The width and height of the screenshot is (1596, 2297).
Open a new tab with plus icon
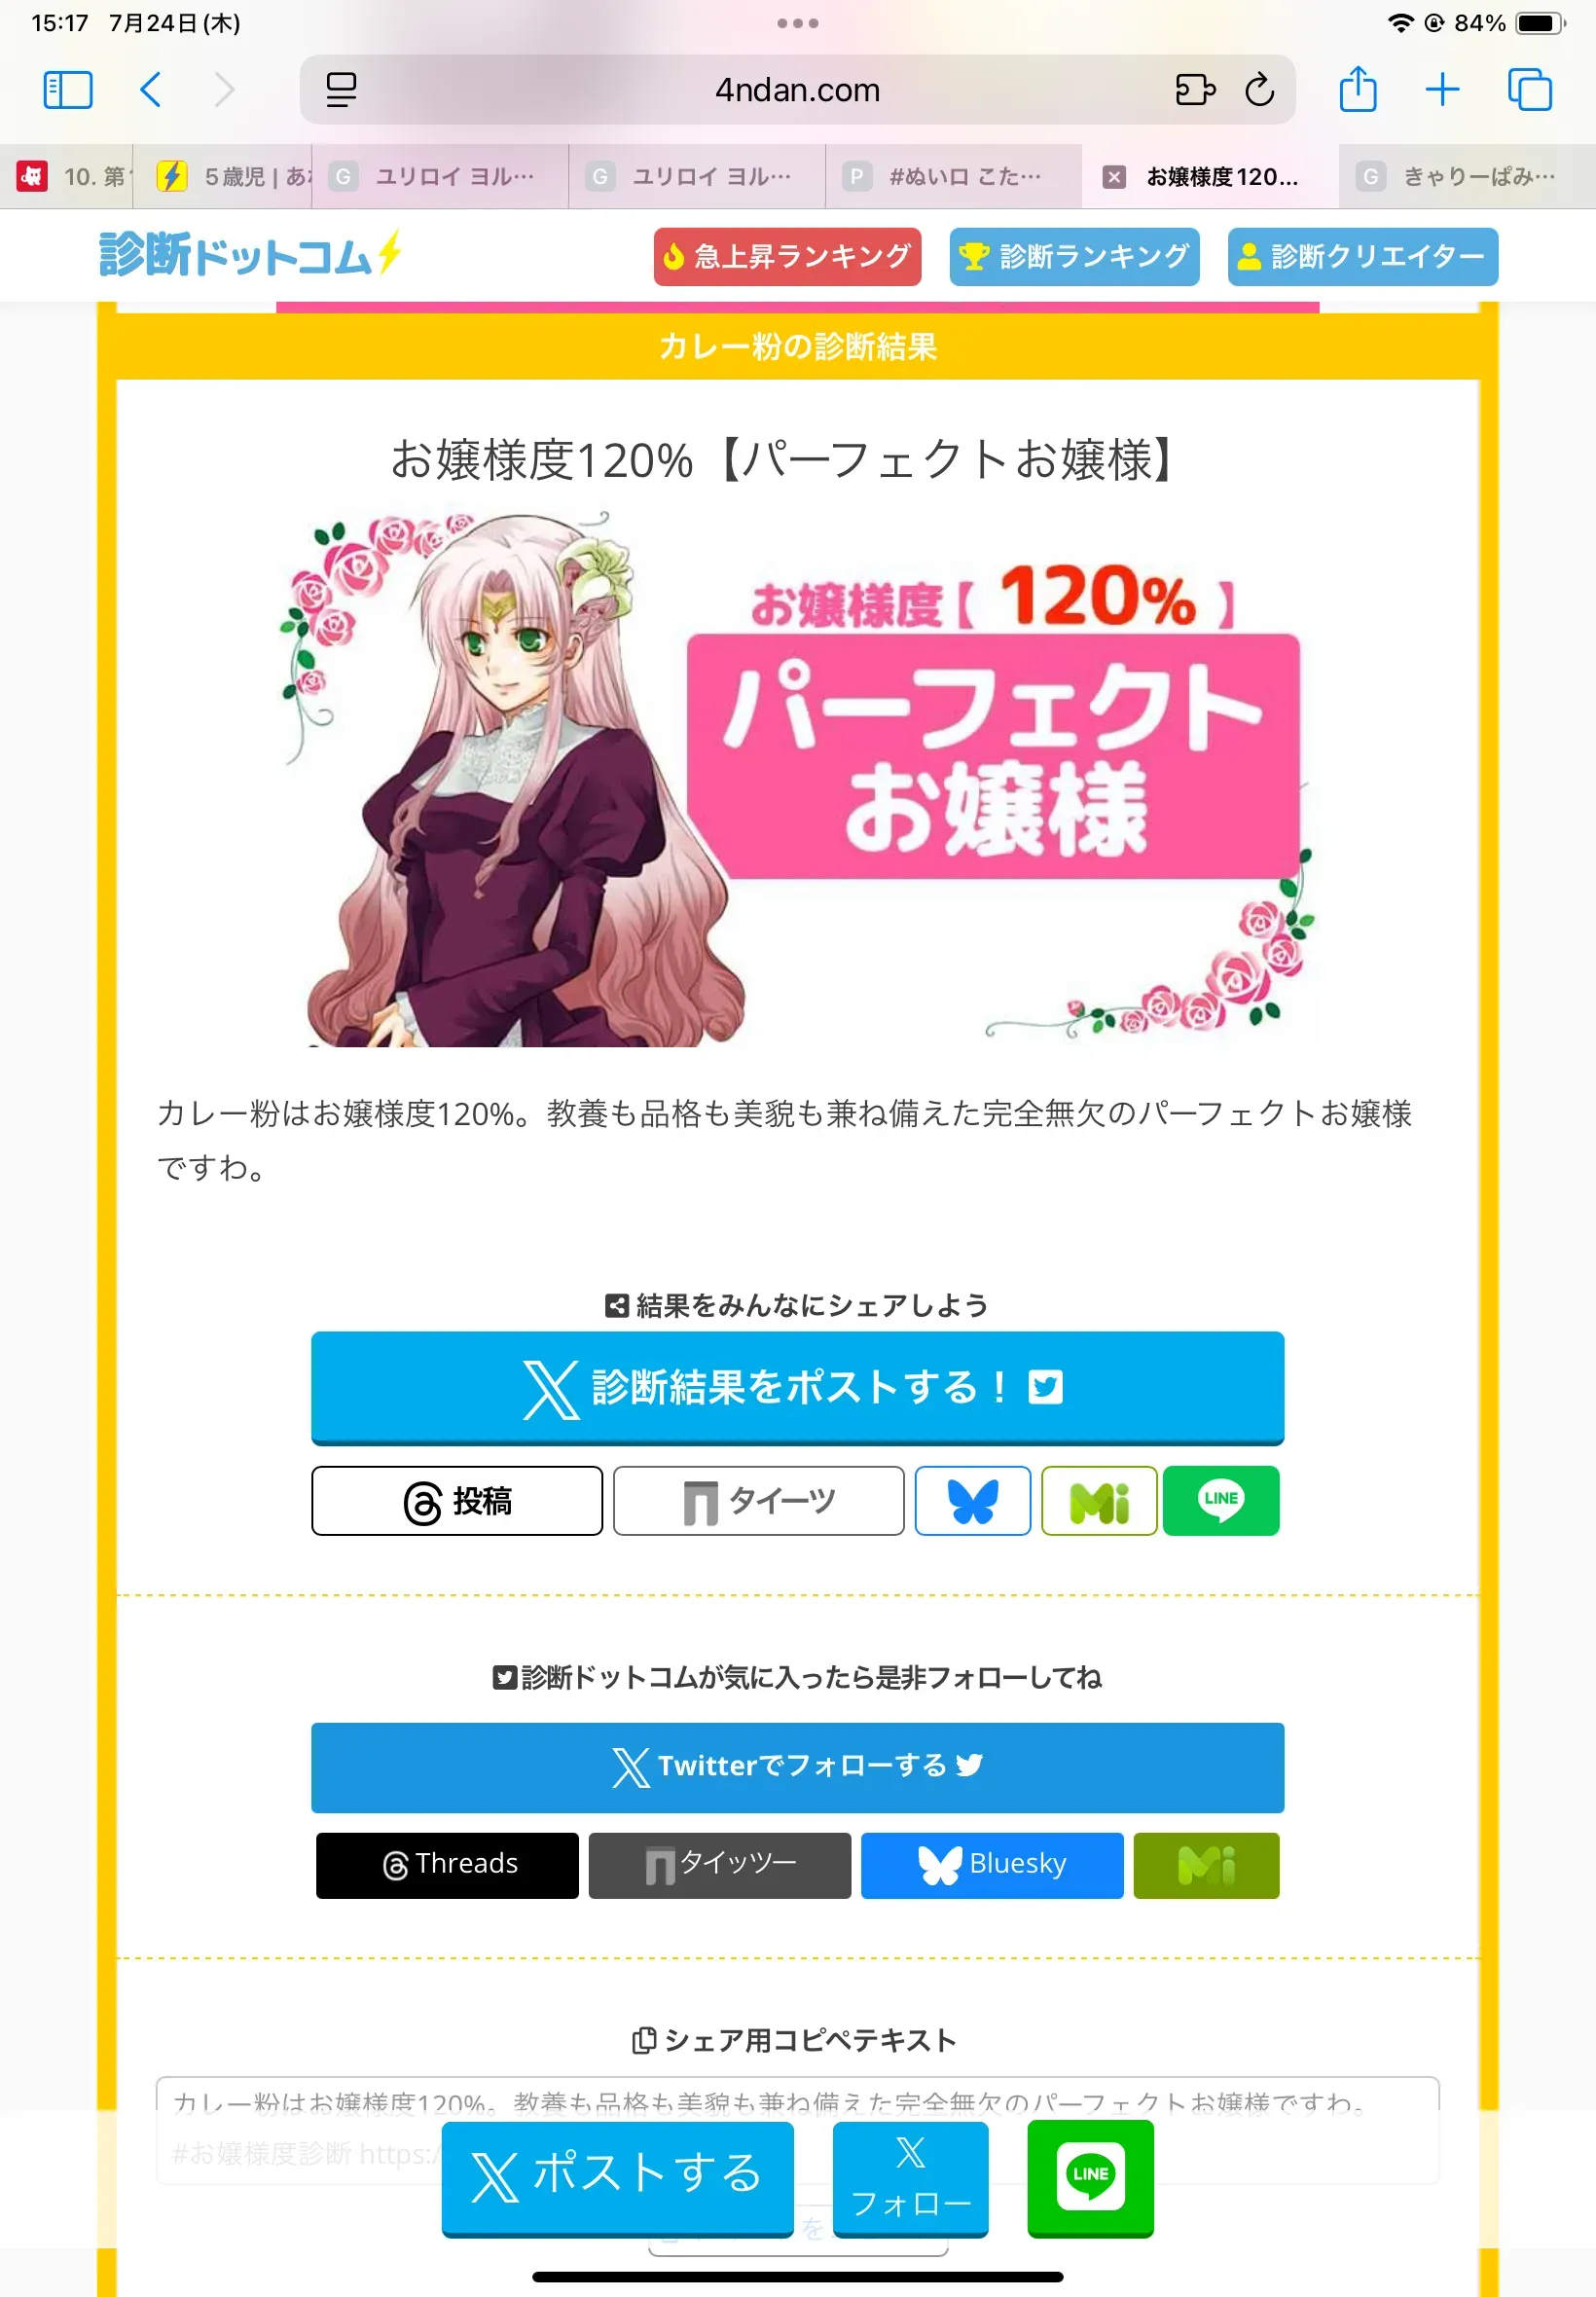click(1442, 90)
